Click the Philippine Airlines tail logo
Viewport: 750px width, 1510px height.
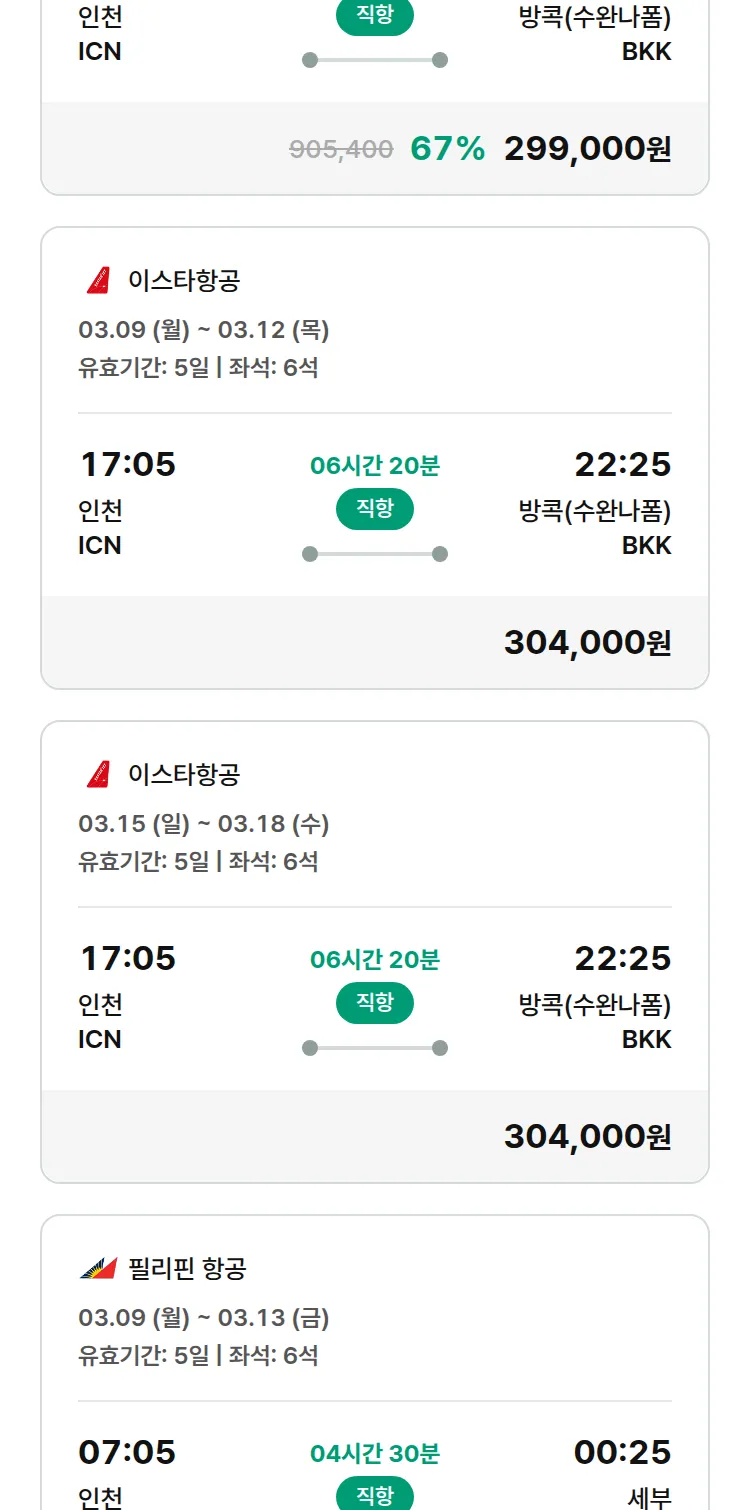click(98, 1269)
